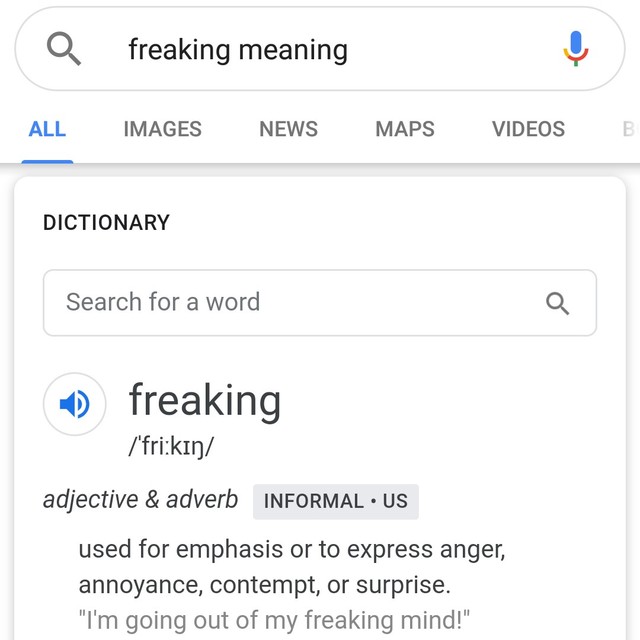Viewport: 640px width, 640px height.
Task: Click the 'freaking meaning' search query field
Action: pos(300,49)
